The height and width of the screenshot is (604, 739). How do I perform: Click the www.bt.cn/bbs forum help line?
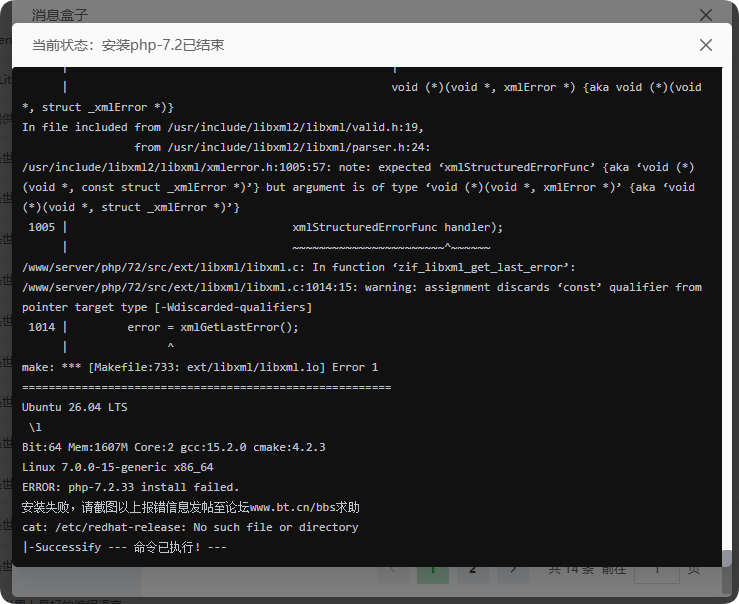point(190,507)
